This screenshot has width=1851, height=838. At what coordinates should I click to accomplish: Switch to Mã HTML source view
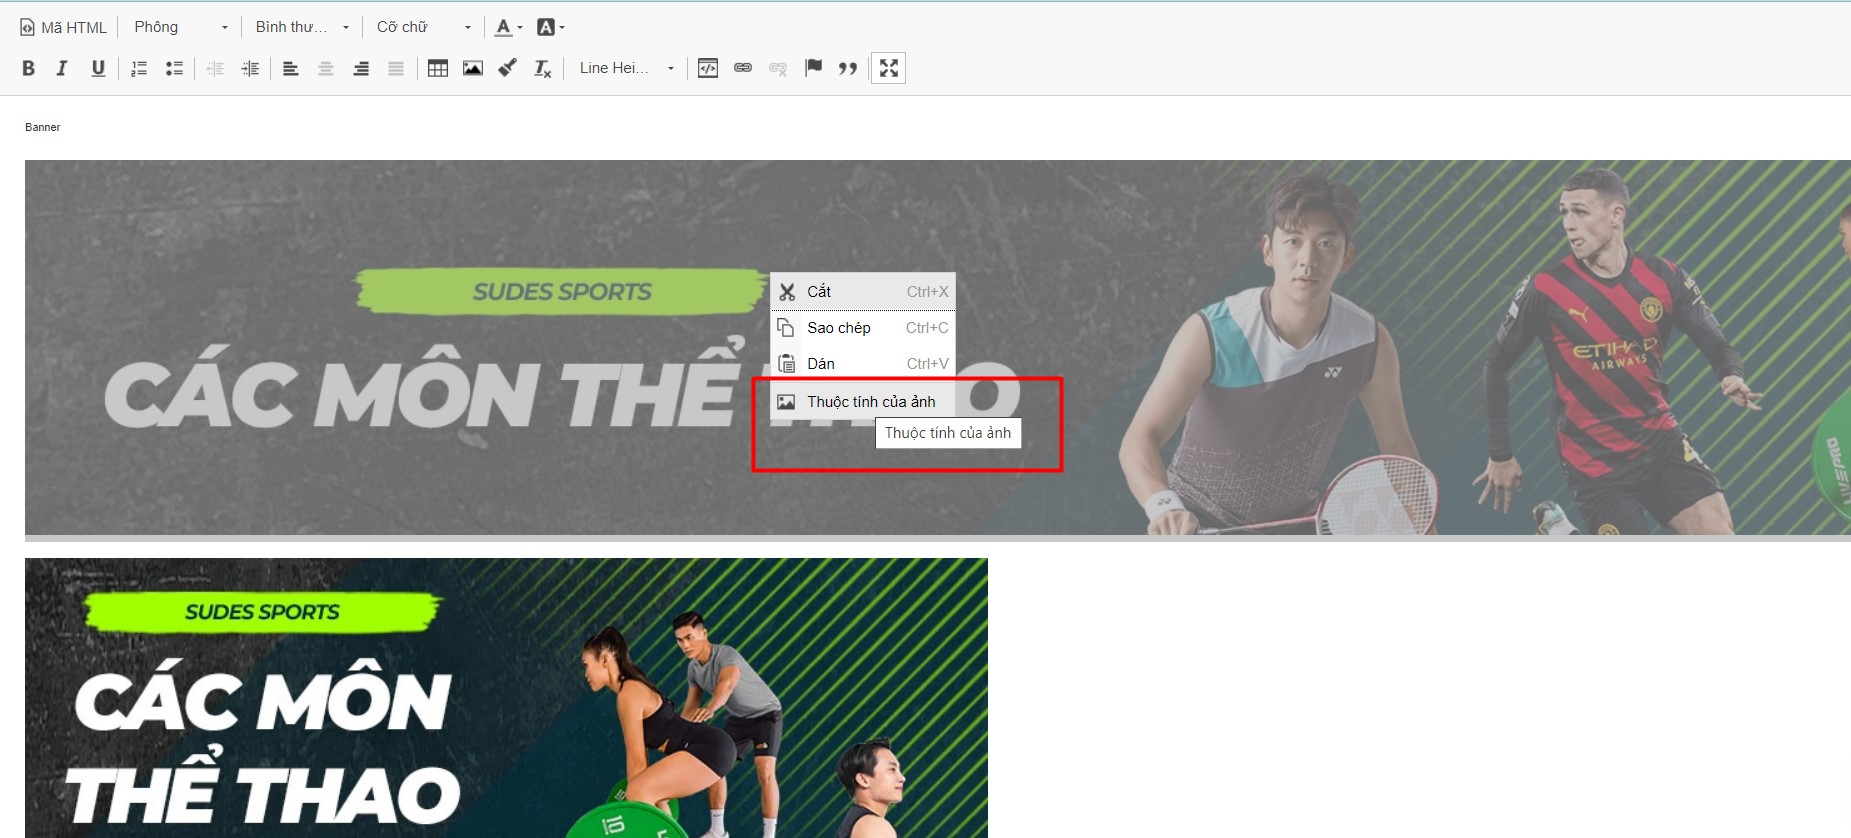coord(63,27)
